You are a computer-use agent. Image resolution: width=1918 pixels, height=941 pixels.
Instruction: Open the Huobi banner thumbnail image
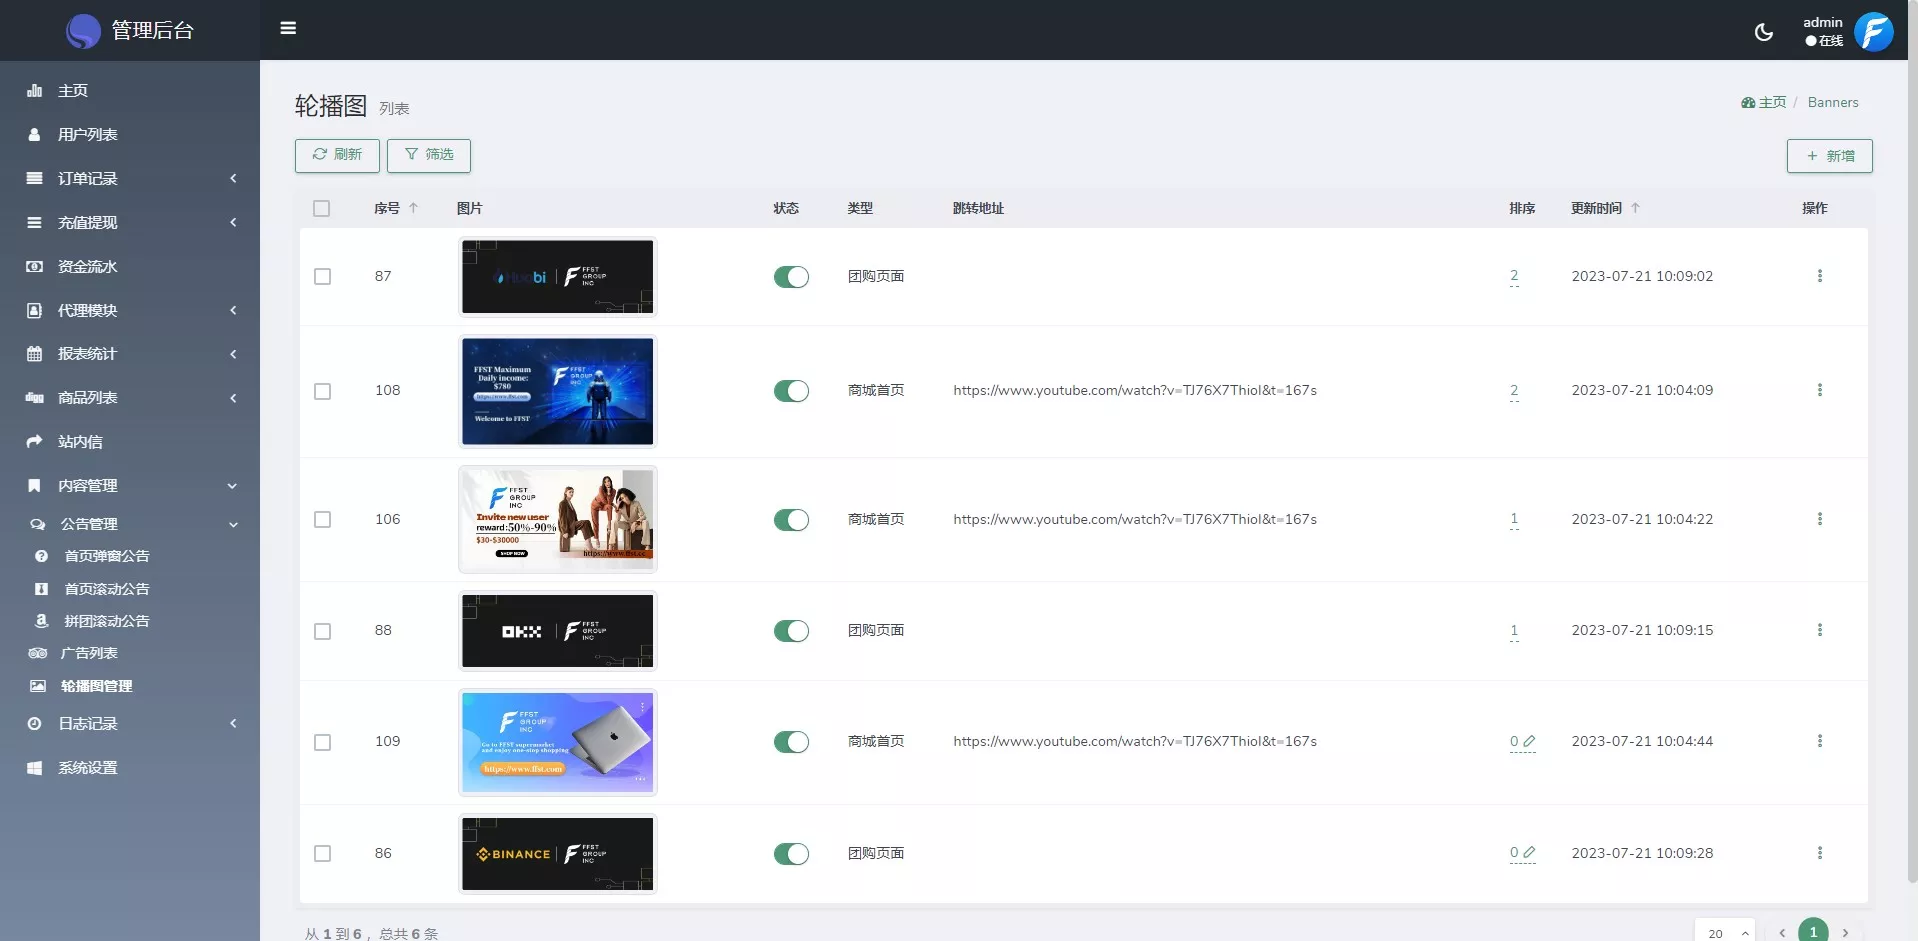click(x=557, y=277)
